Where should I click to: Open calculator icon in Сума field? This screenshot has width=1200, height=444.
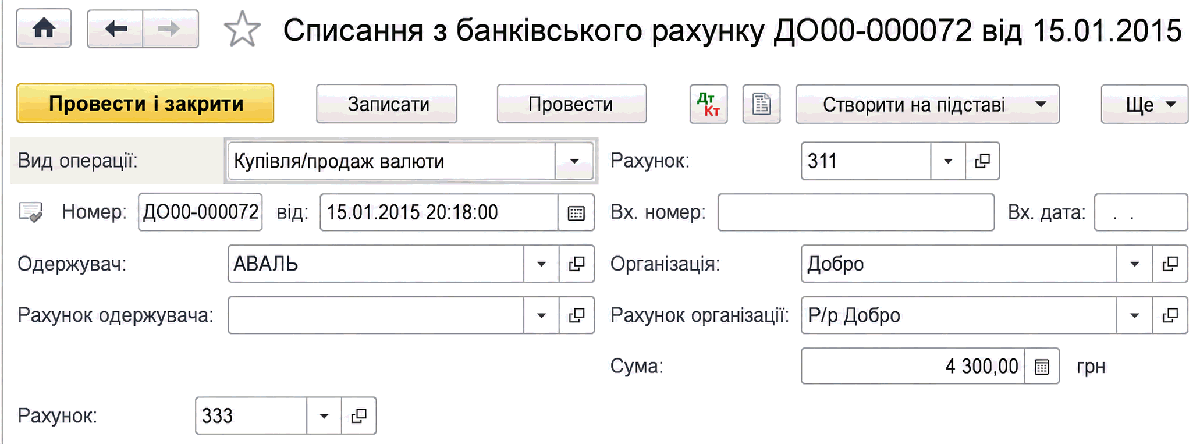[x=1041, y=367]
